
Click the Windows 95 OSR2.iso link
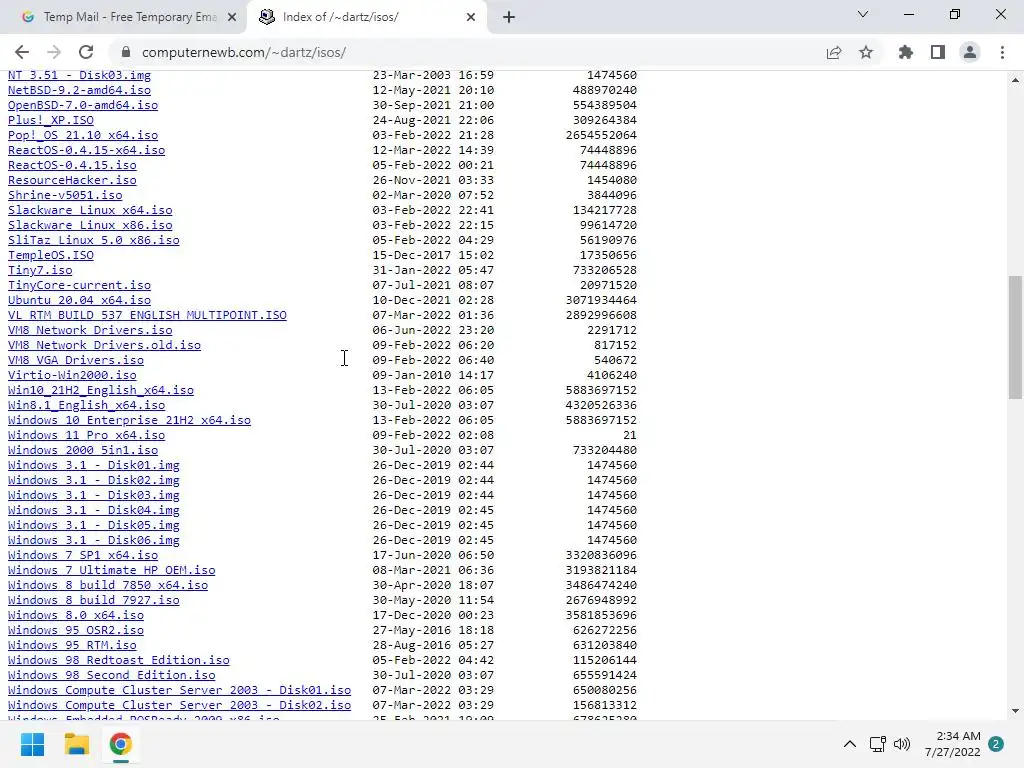click(76, 631)
